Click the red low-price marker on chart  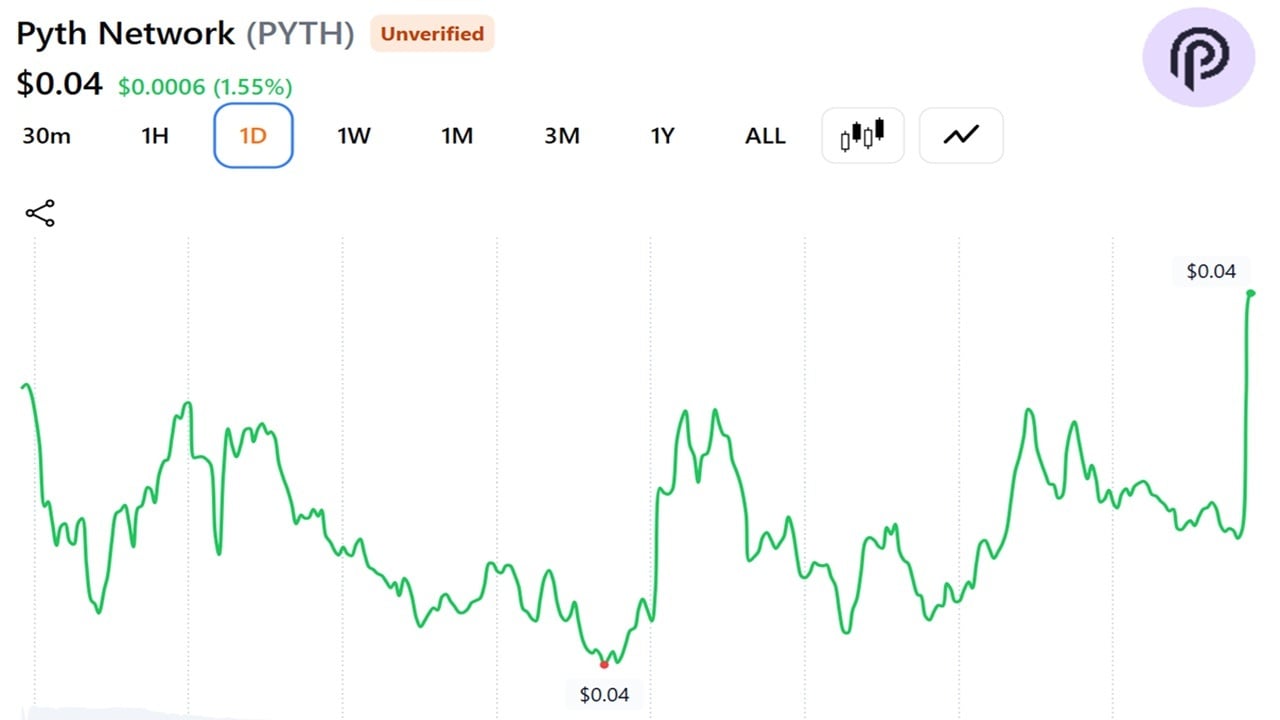point(604,664)
